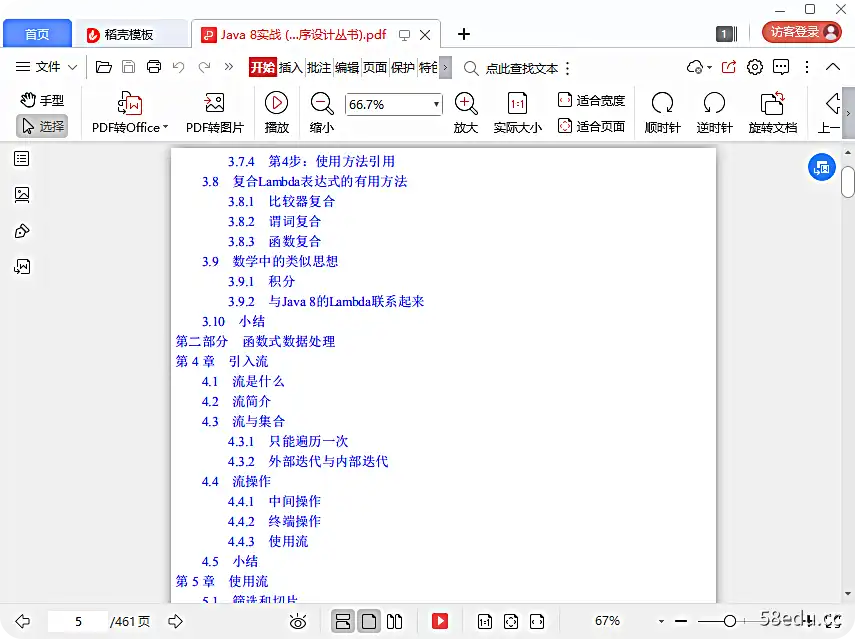Open 旋转文档 rotate document
855x639 pixels.
[773, 113]
